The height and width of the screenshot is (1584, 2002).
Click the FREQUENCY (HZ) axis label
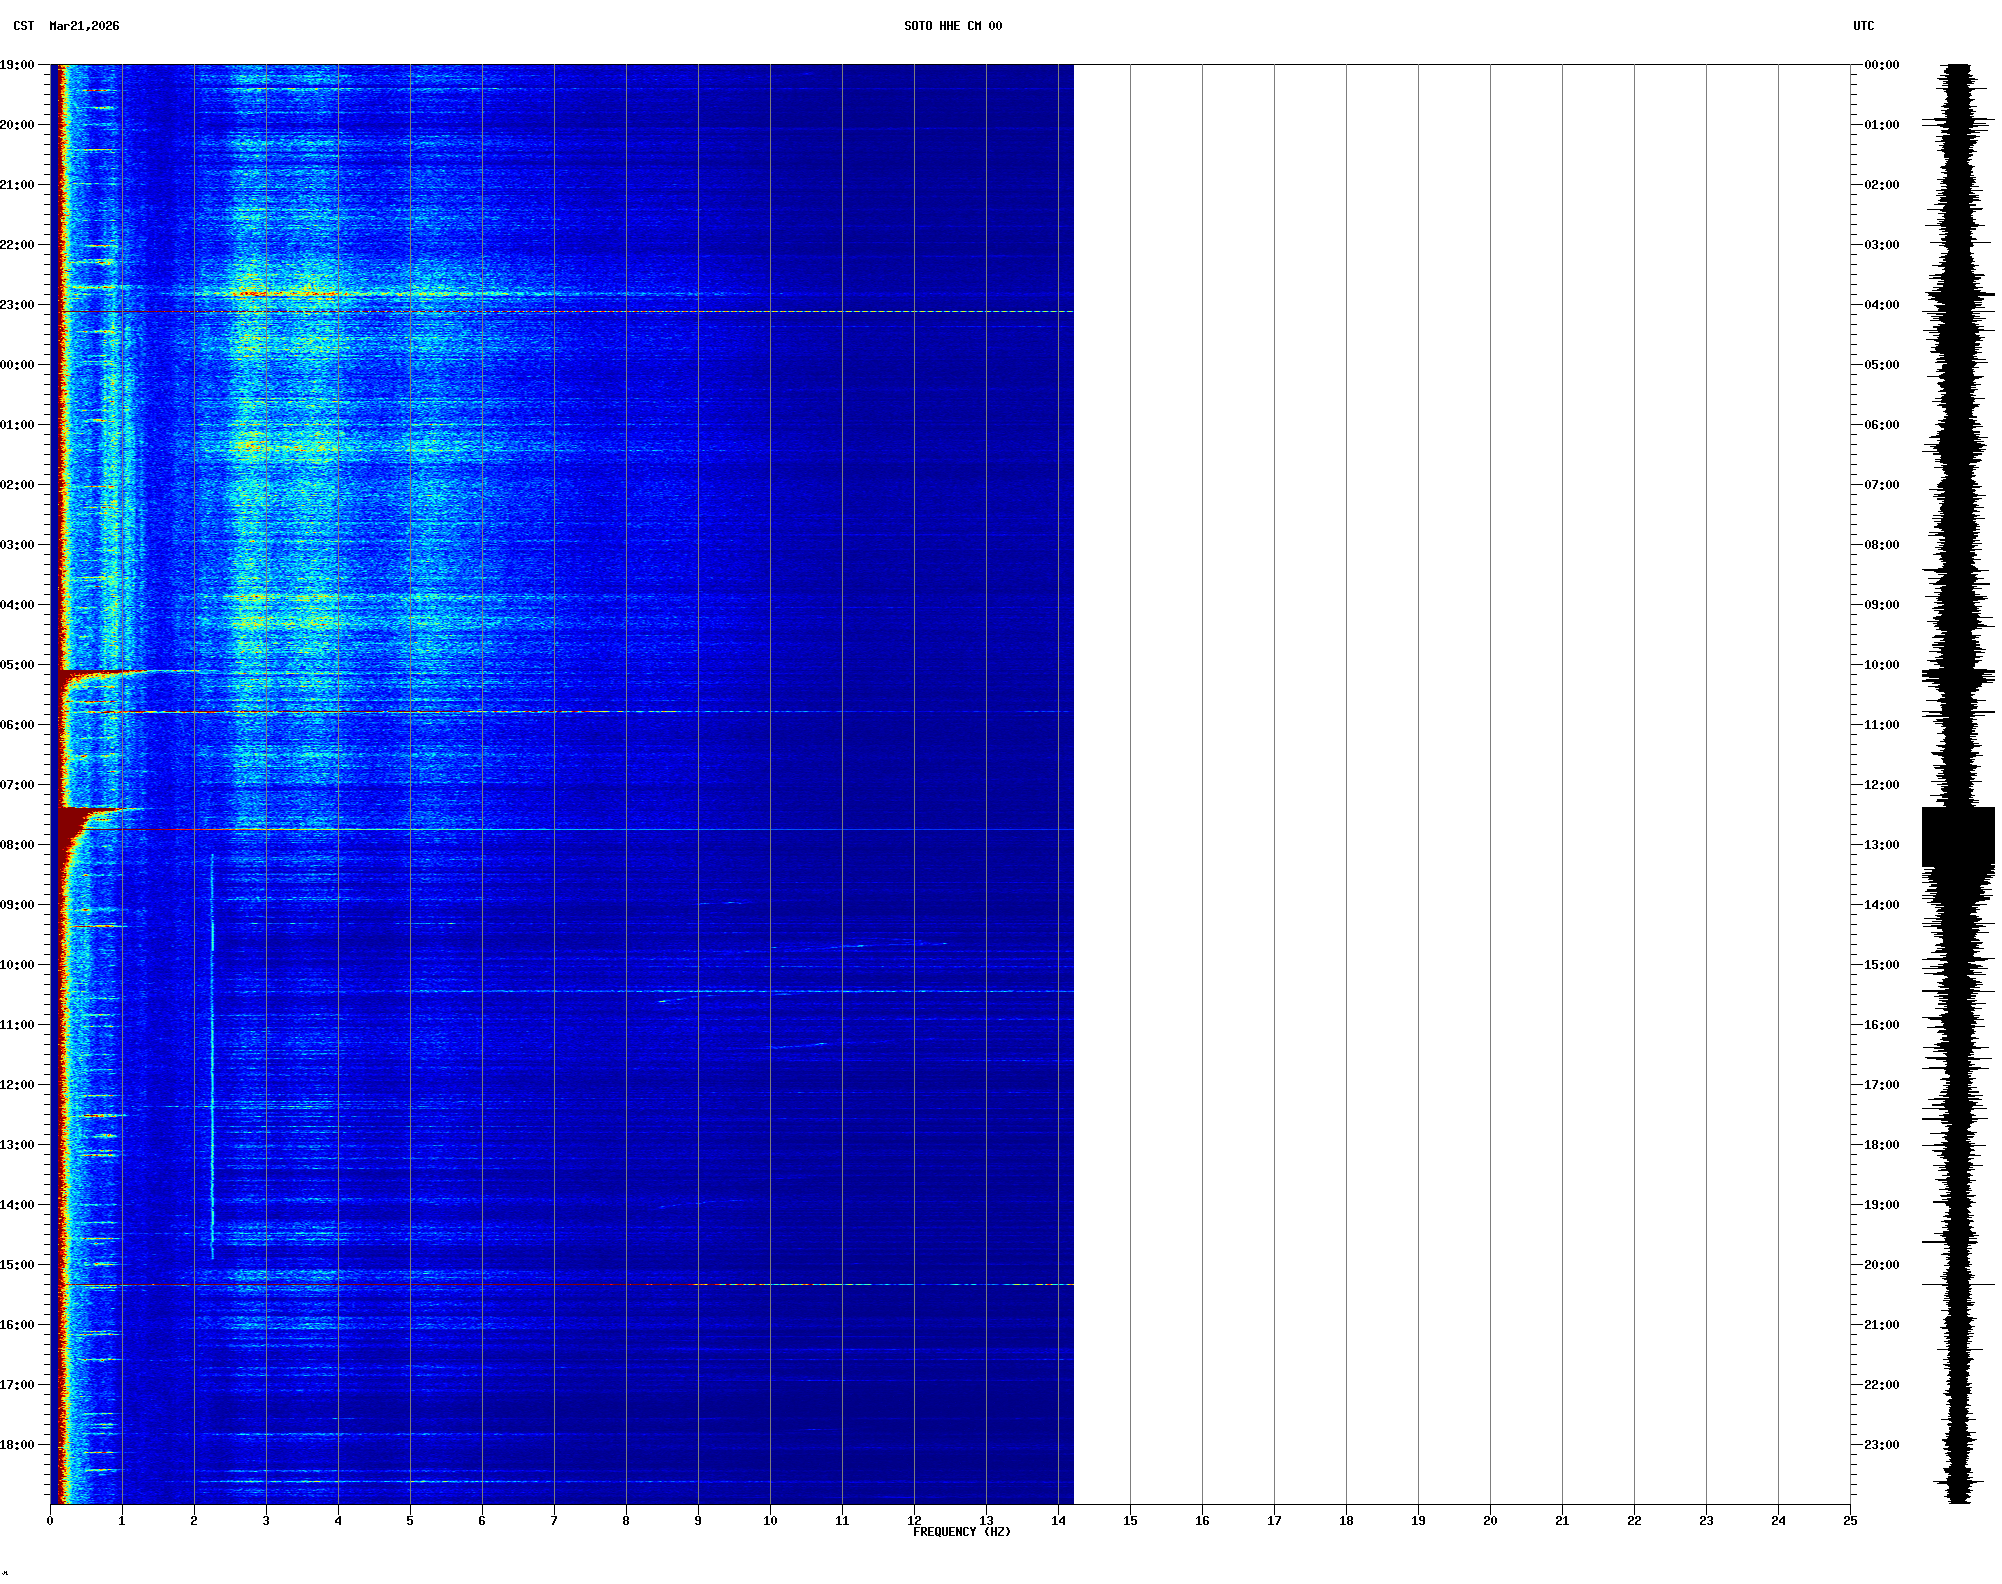[x=961, y=1532]
